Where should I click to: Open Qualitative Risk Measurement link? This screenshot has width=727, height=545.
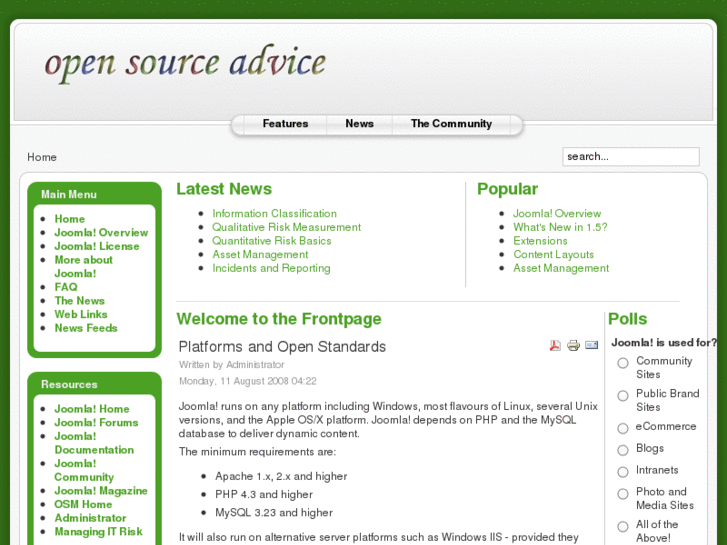(x=287, y=227)
